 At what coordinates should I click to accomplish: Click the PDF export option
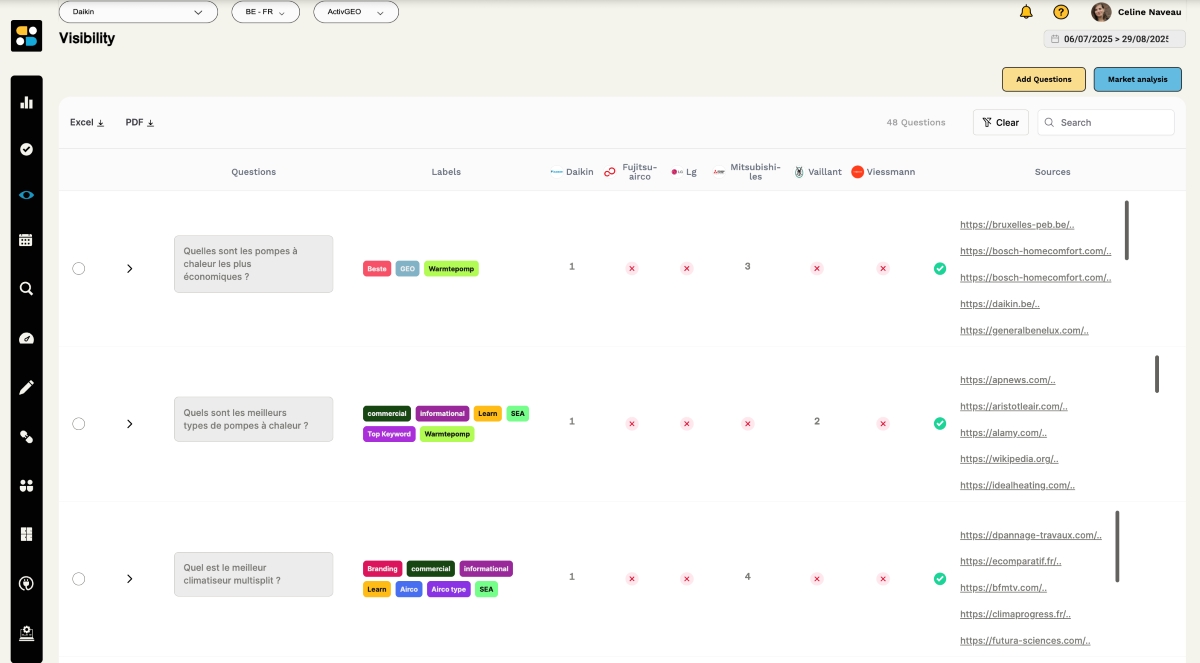(x=140, y=123)
